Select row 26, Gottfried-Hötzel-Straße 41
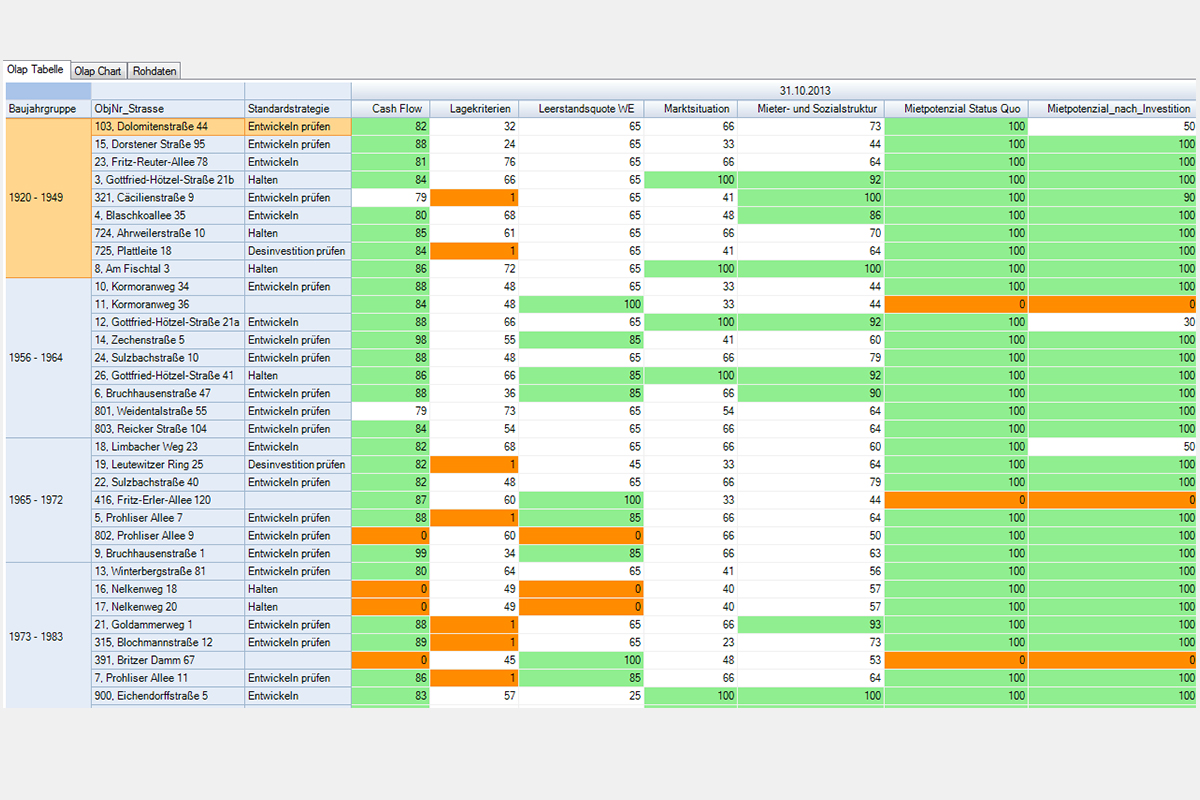This screenshot has height=800, width=1200. point(168,376)
